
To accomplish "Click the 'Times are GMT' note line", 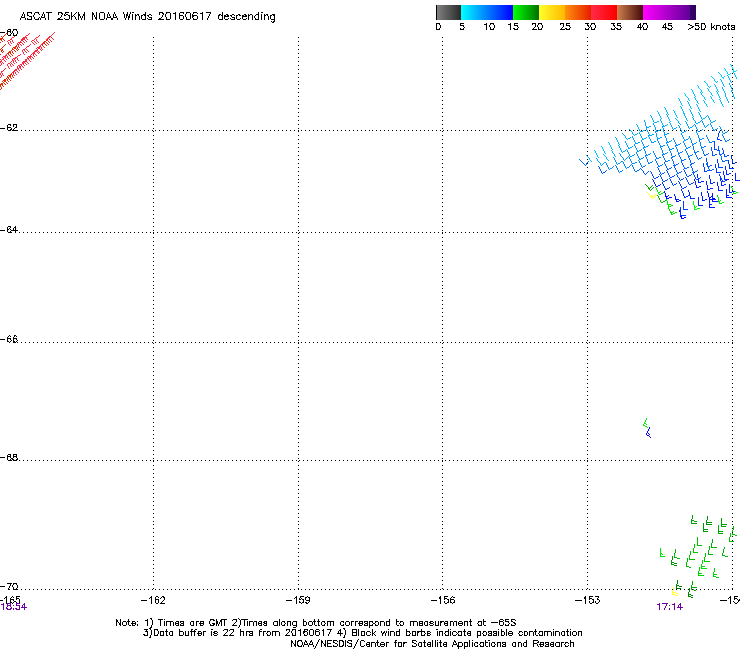I will (315, 623).
